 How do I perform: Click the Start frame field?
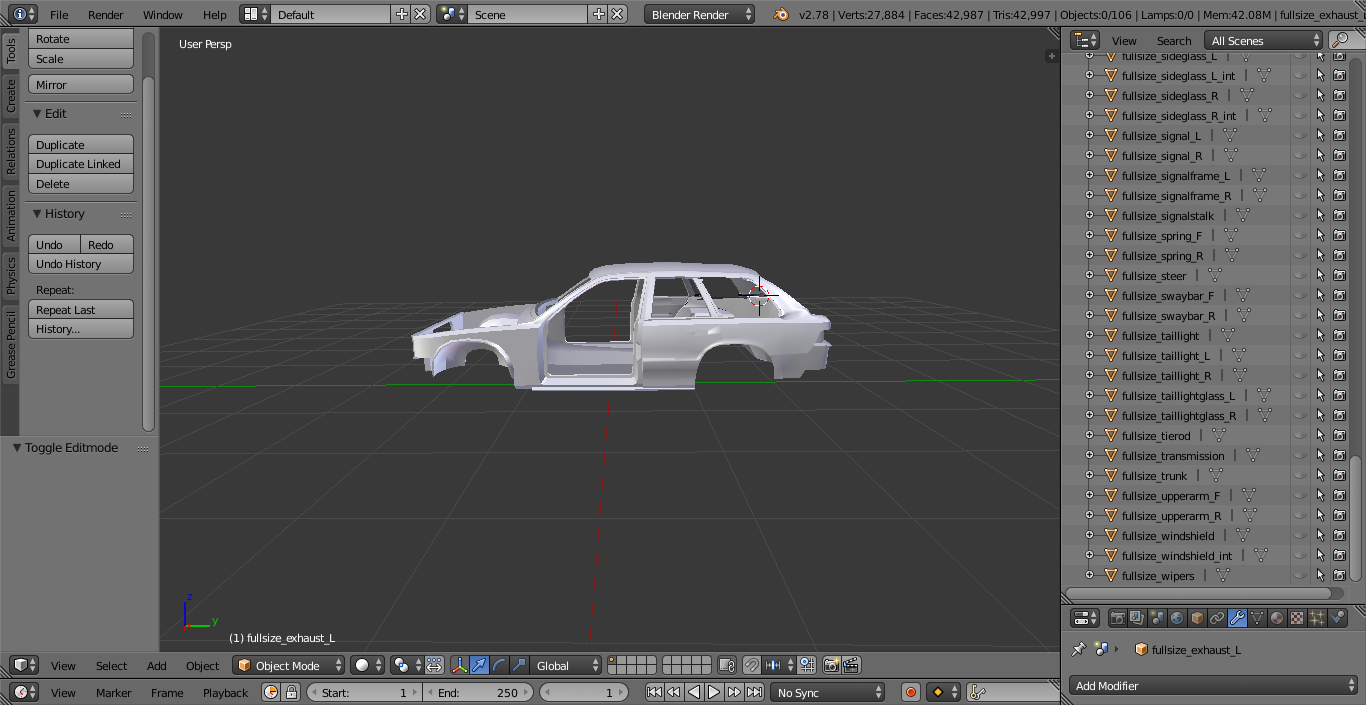(365, 692)
